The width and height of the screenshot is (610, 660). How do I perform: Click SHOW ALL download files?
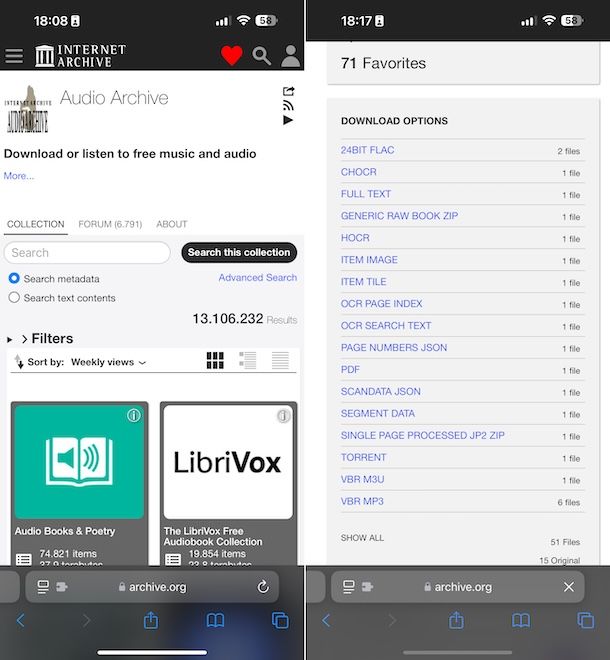pos(362,538)
